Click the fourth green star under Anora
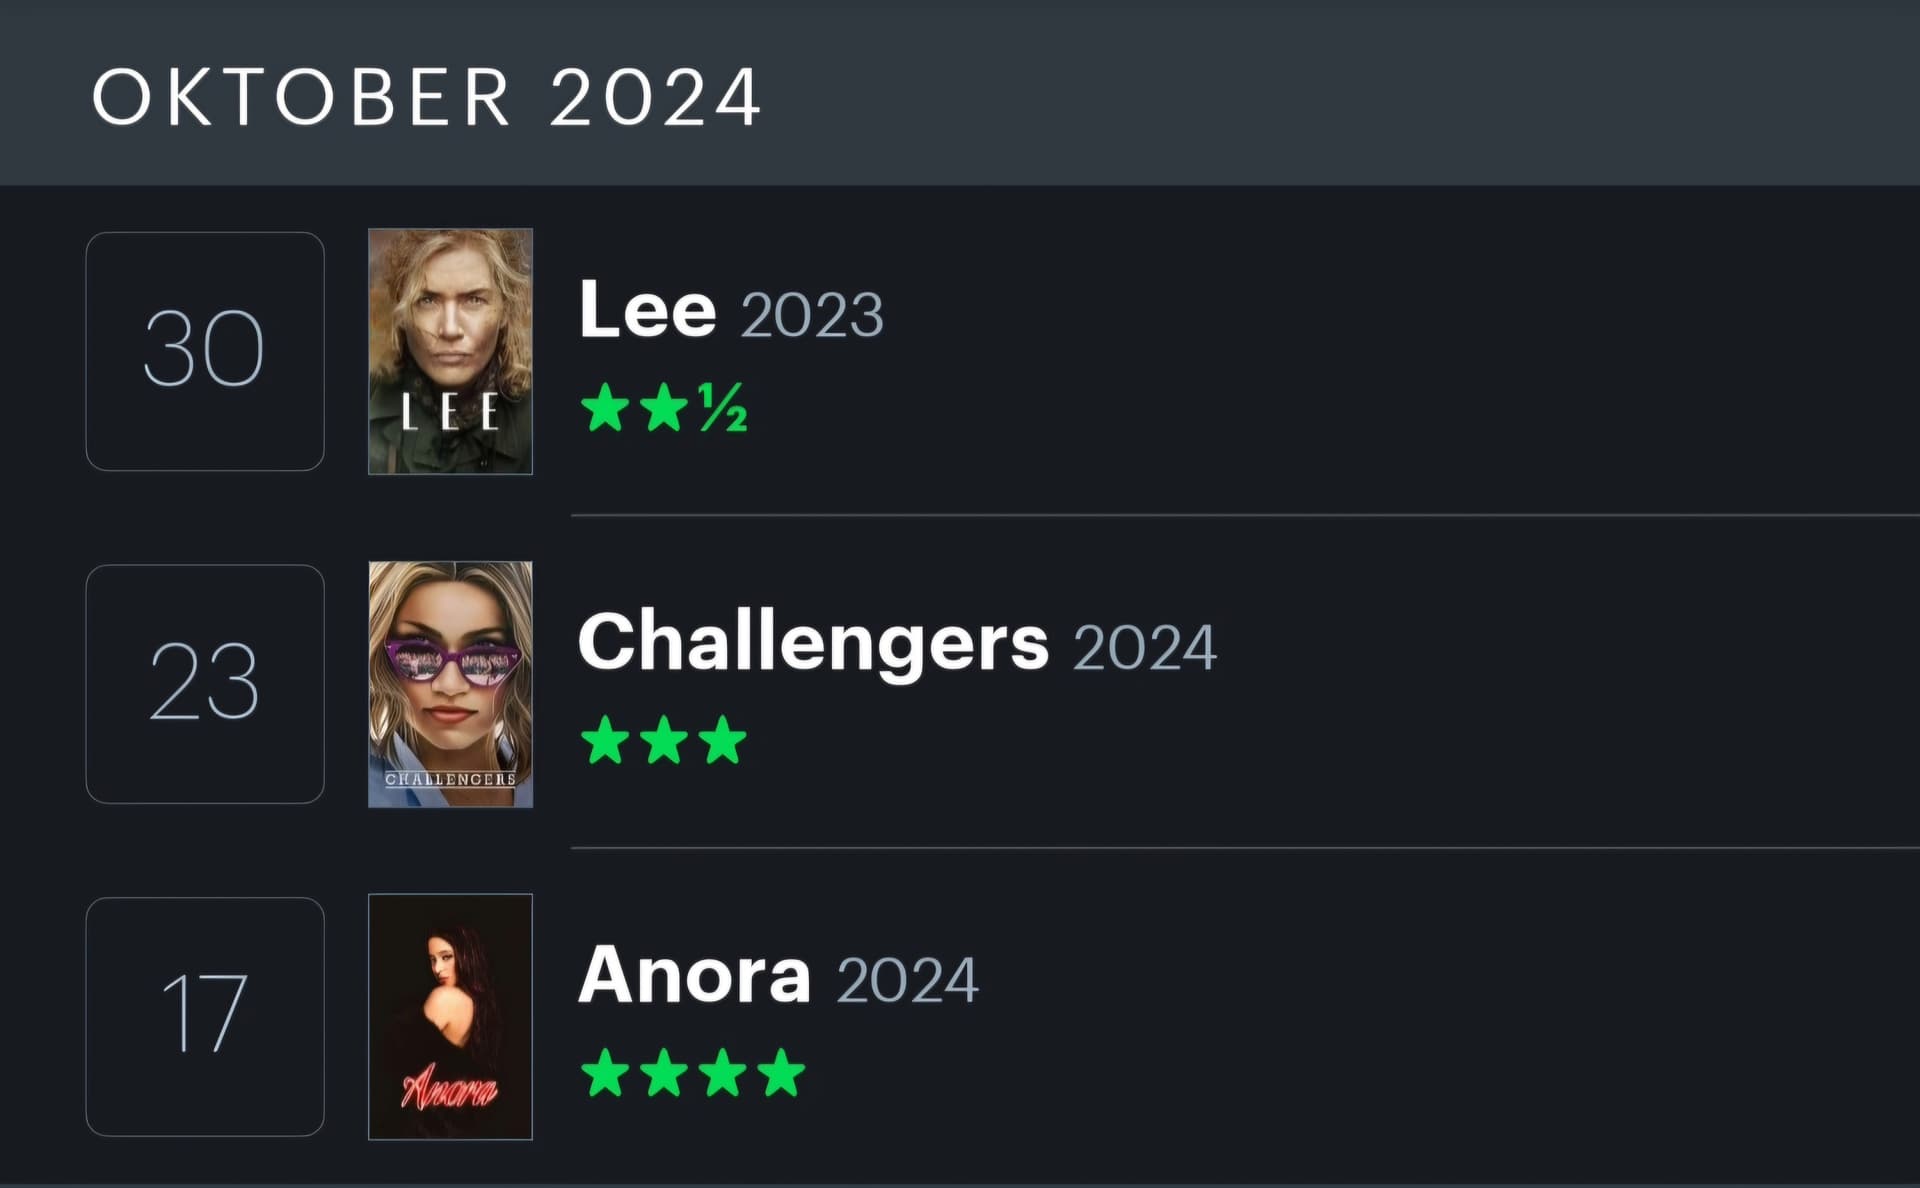Image resolution: width=1920 pixels, height=1188 pixels. tap(781, 1073)
